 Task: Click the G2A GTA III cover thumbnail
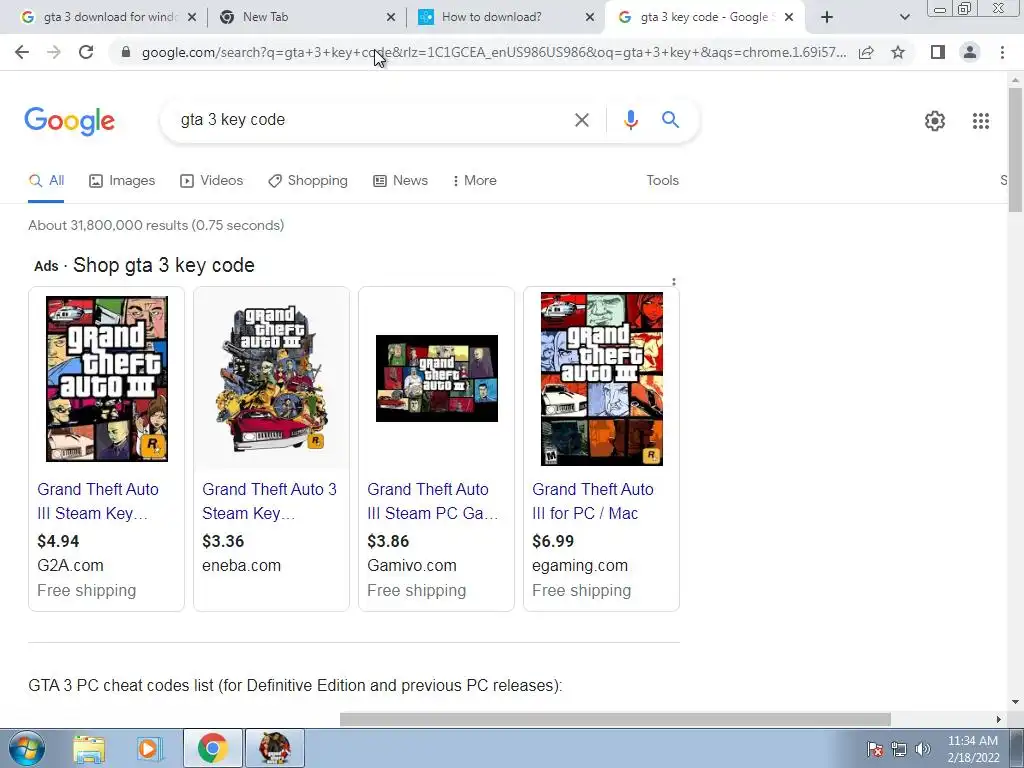pyautogui.click(x=106, y=379)
